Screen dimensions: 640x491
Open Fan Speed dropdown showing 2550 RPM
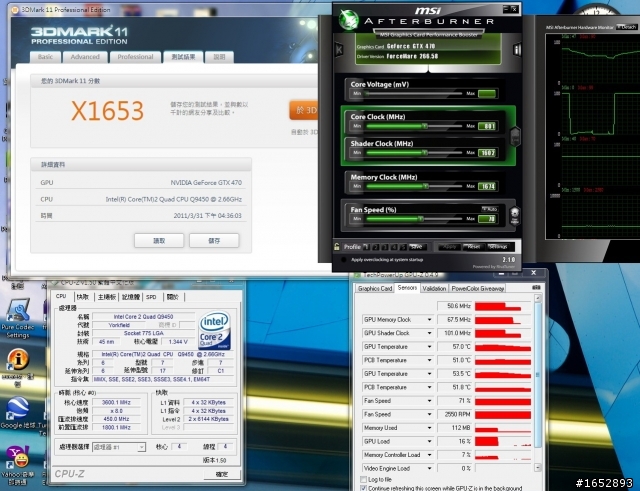pyautogui.click(x=429, y=414)
